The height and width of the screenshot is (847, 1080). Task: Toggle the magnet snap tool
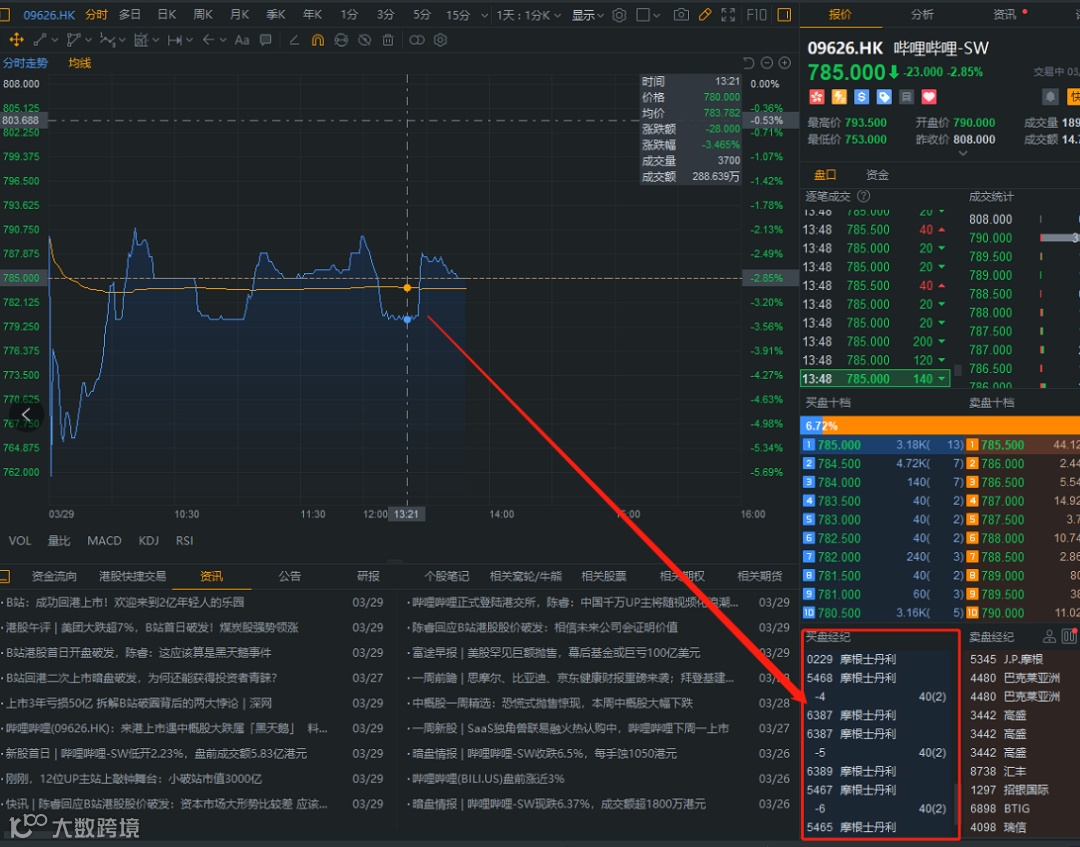318,41
